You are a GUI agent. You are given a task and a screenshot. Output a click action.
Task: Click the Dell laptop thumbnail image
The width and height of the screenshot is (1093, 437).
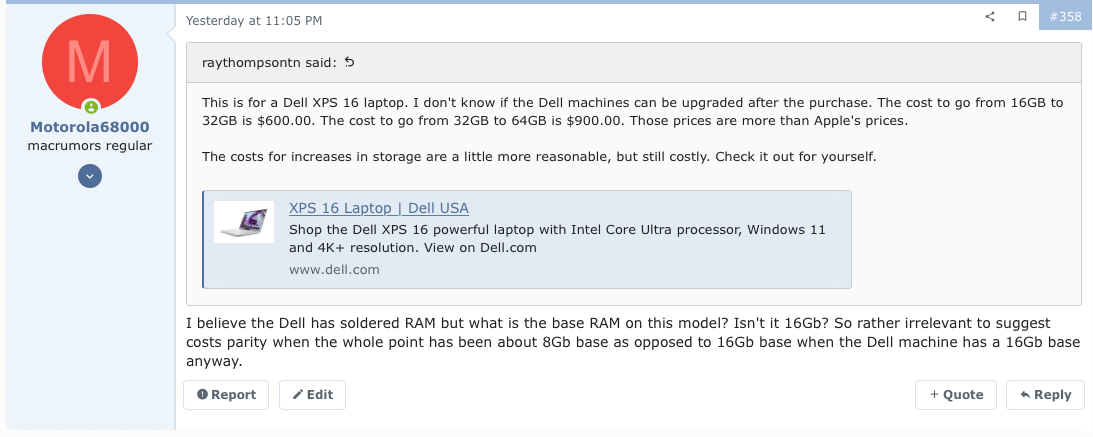click(x=244, y=221)
